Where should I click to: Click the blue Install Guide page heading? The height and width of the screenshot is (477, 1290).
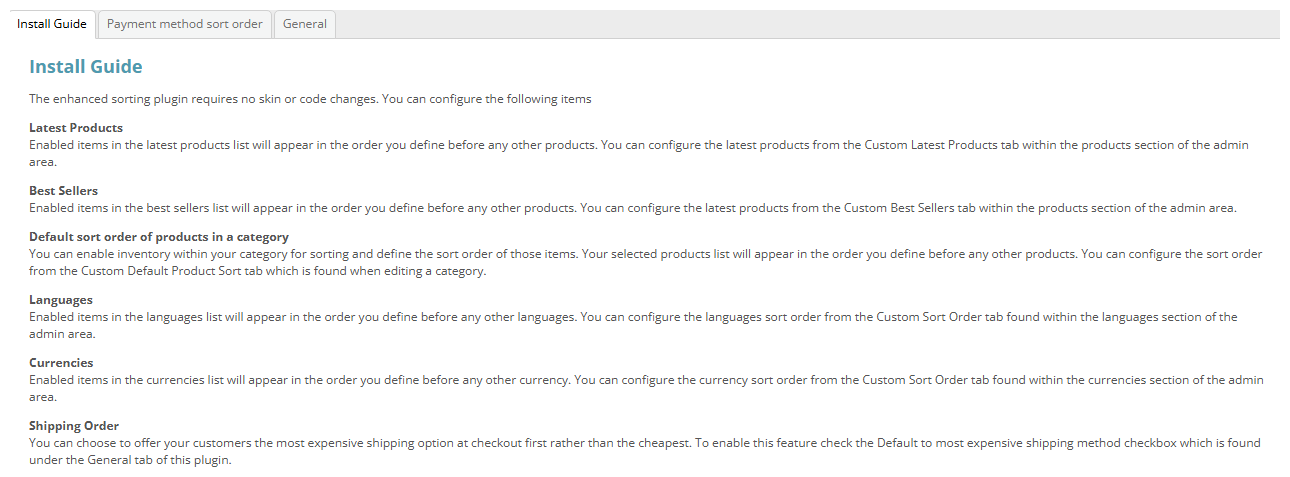tap(86, 67)
